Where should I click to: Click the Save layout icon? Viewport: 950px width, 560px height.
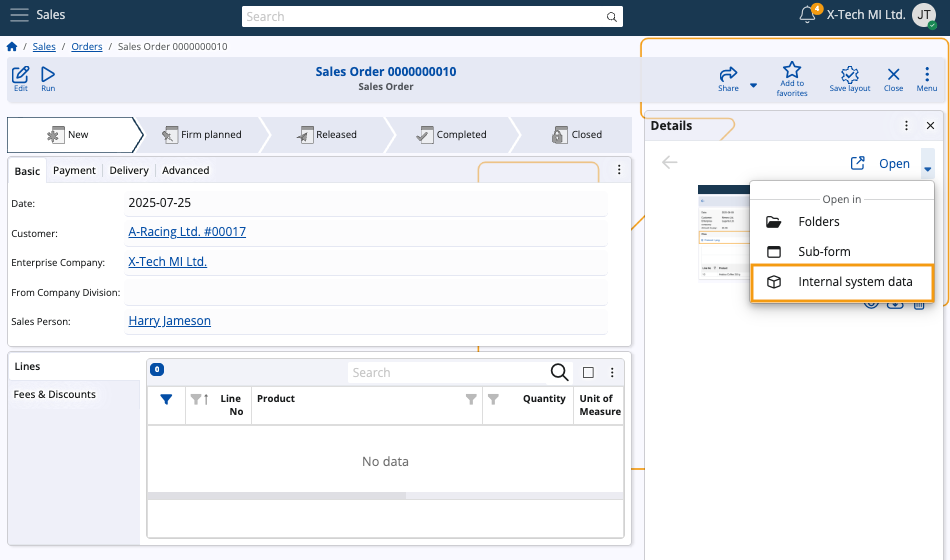(850, 75)
